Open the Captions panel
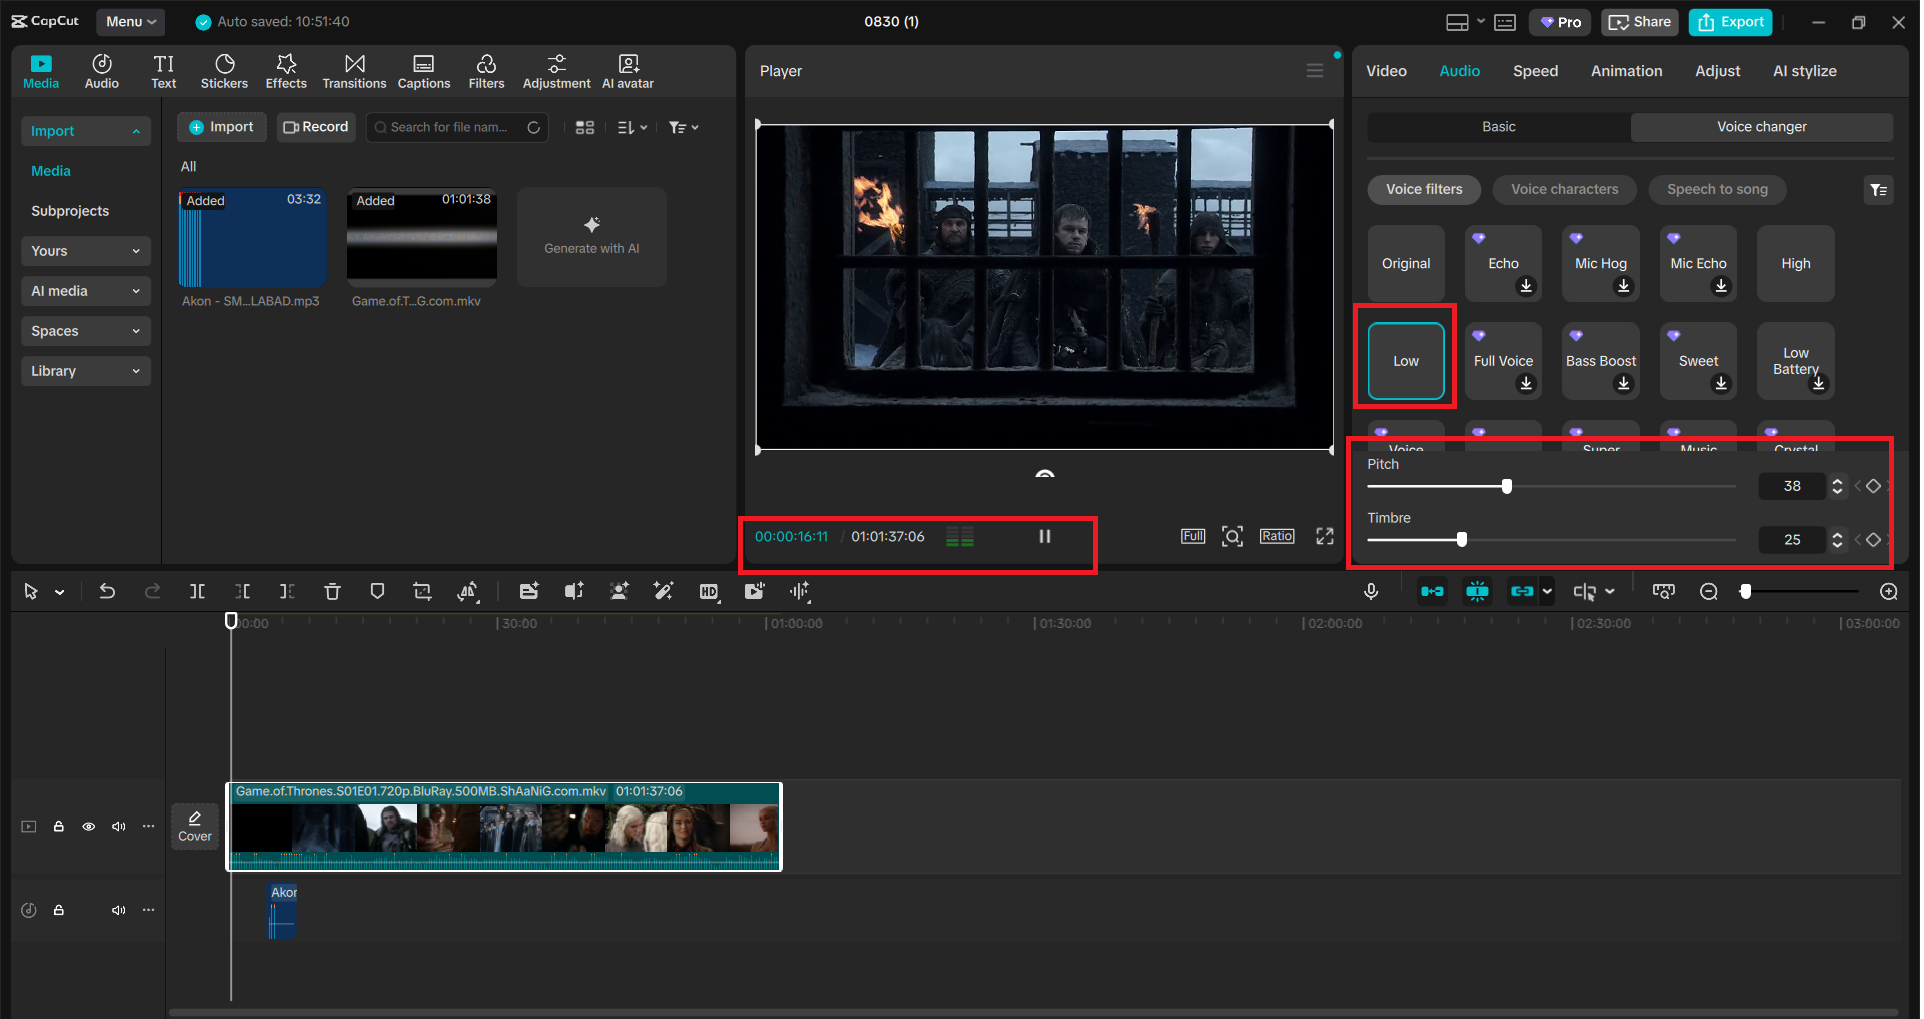This screenshot has height=1019, width=1924. click(x=424, y=72)
